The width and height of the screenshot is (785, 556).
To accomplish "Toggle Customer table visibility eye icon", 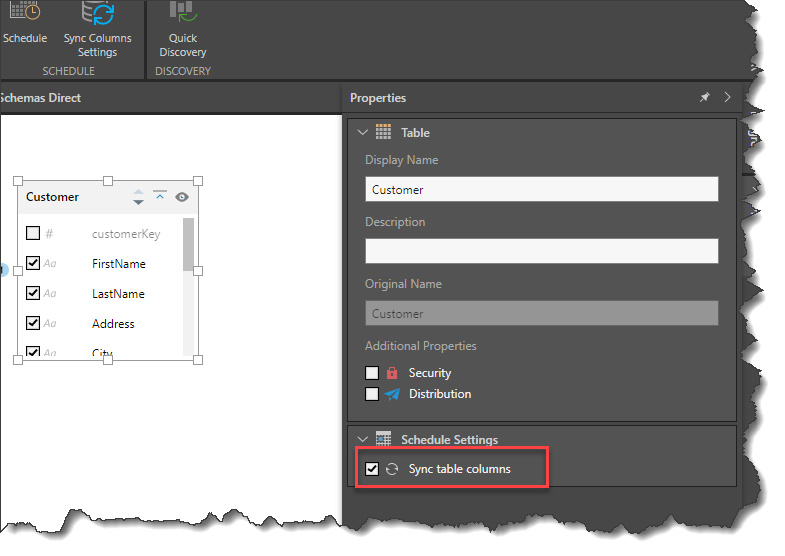I will [182, 197].
